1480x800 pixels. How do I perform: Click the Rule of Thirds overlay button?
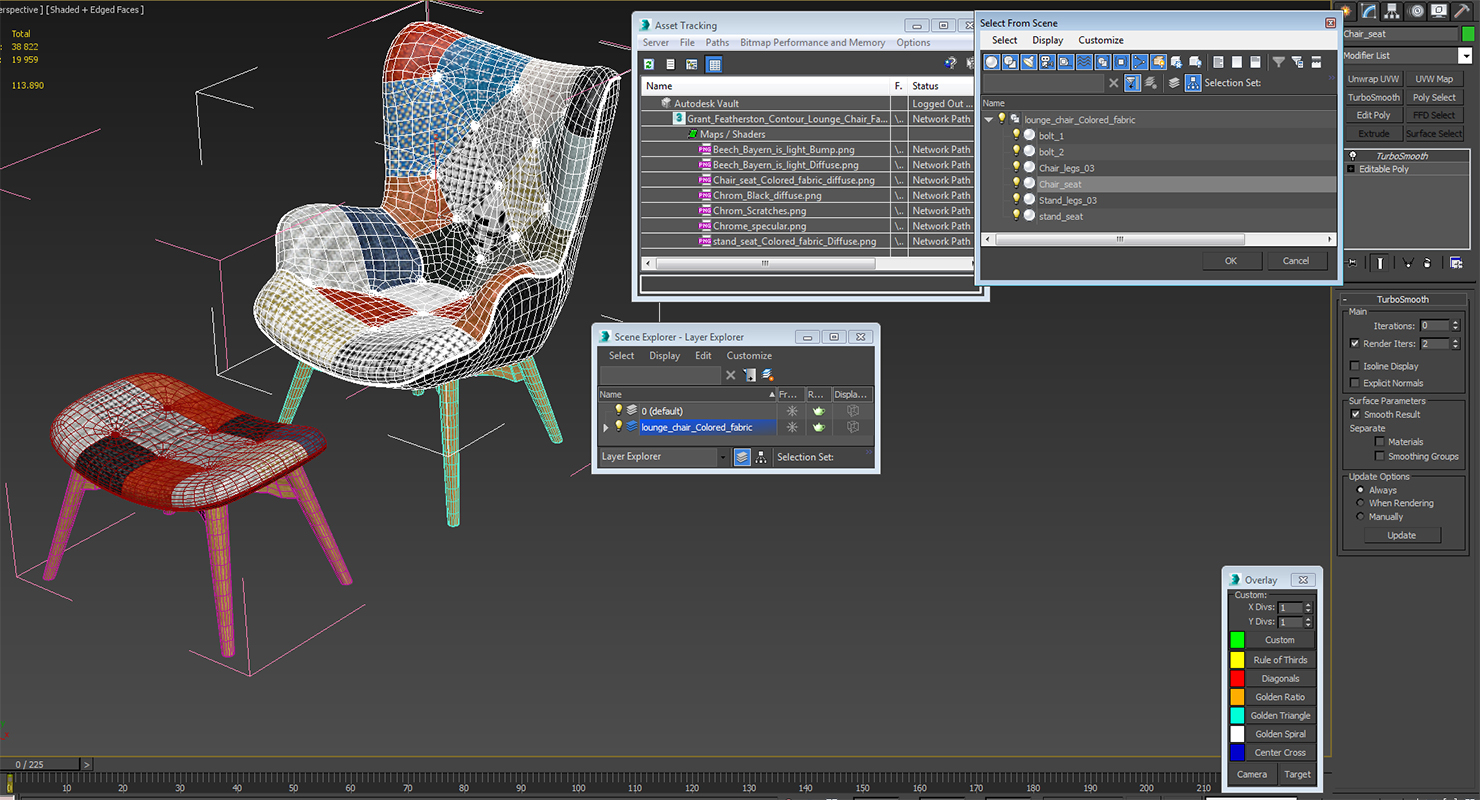coord(1280,660)
